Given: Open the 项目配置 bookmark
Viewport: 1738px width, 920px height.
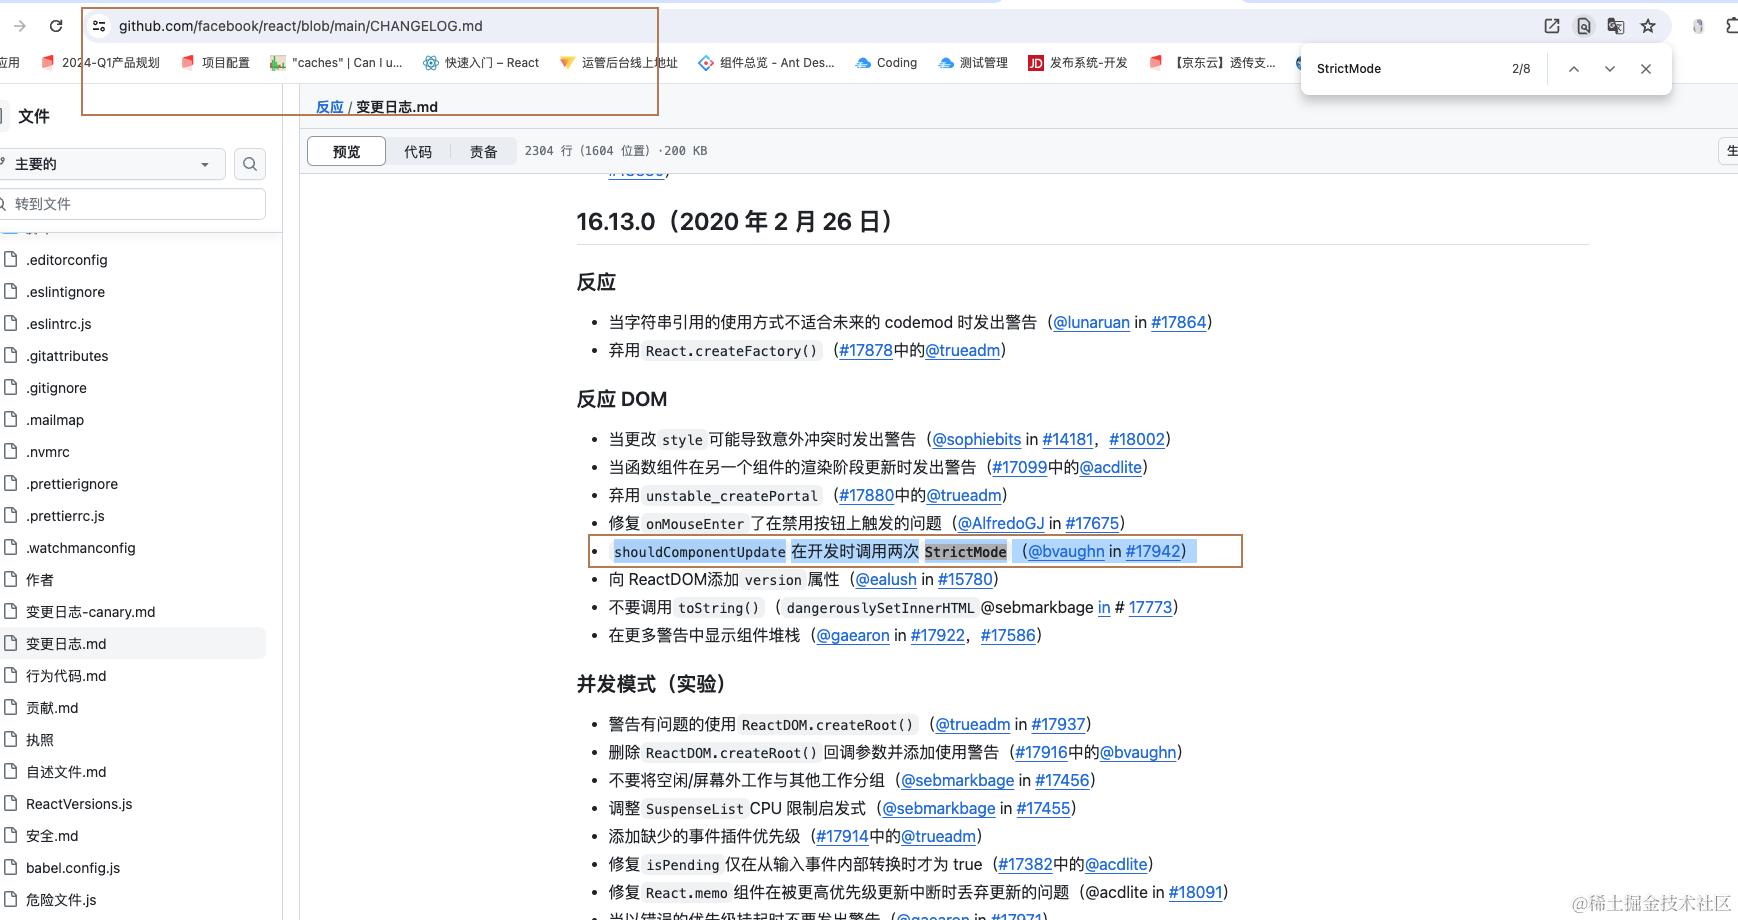Looking at the screenshot, I should pyautogui.click(x=215, y=62).
